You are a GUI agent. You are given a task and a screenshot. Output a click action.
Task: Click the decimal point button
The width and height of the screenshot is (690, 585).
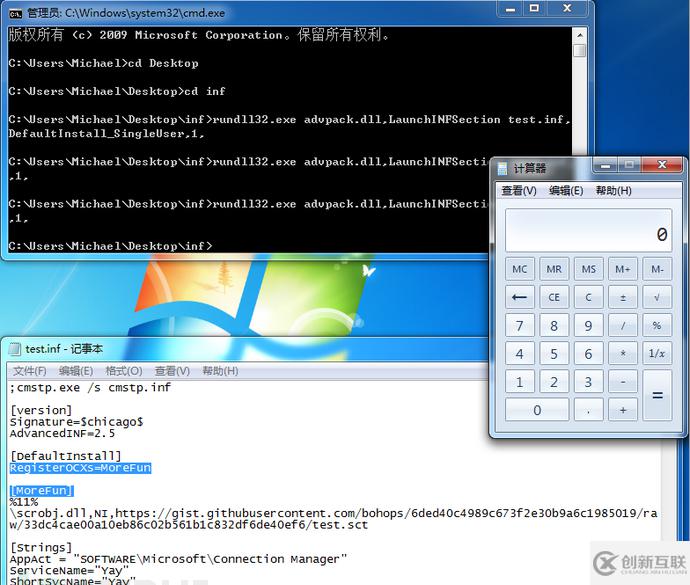588,410
